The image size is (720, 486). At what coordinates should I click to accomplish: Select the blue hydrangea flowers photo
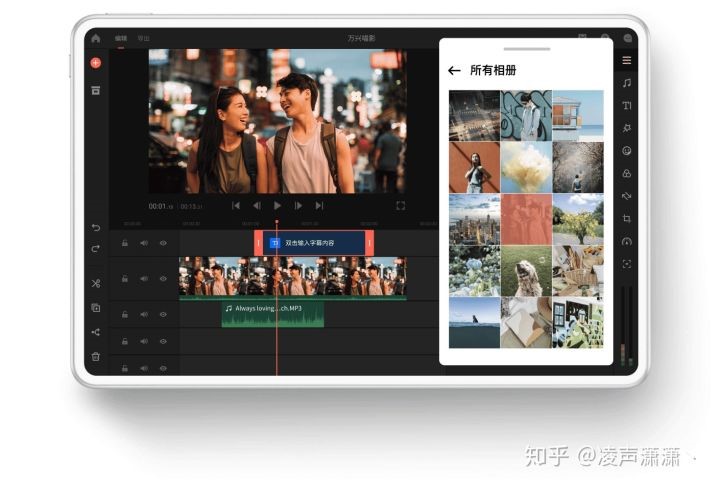point(474,271)
